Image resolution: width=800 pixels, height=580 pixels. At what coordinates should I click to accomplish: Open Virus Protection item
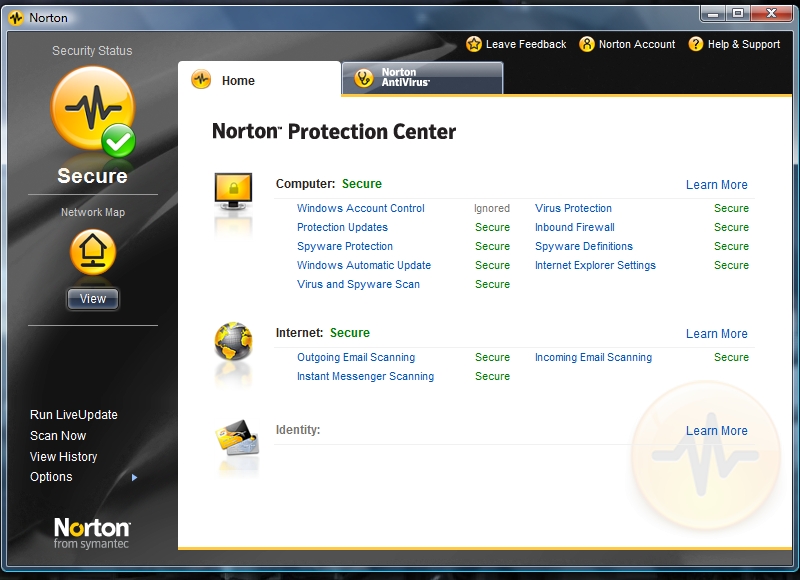pyautogui.click(x=573, y=208)
